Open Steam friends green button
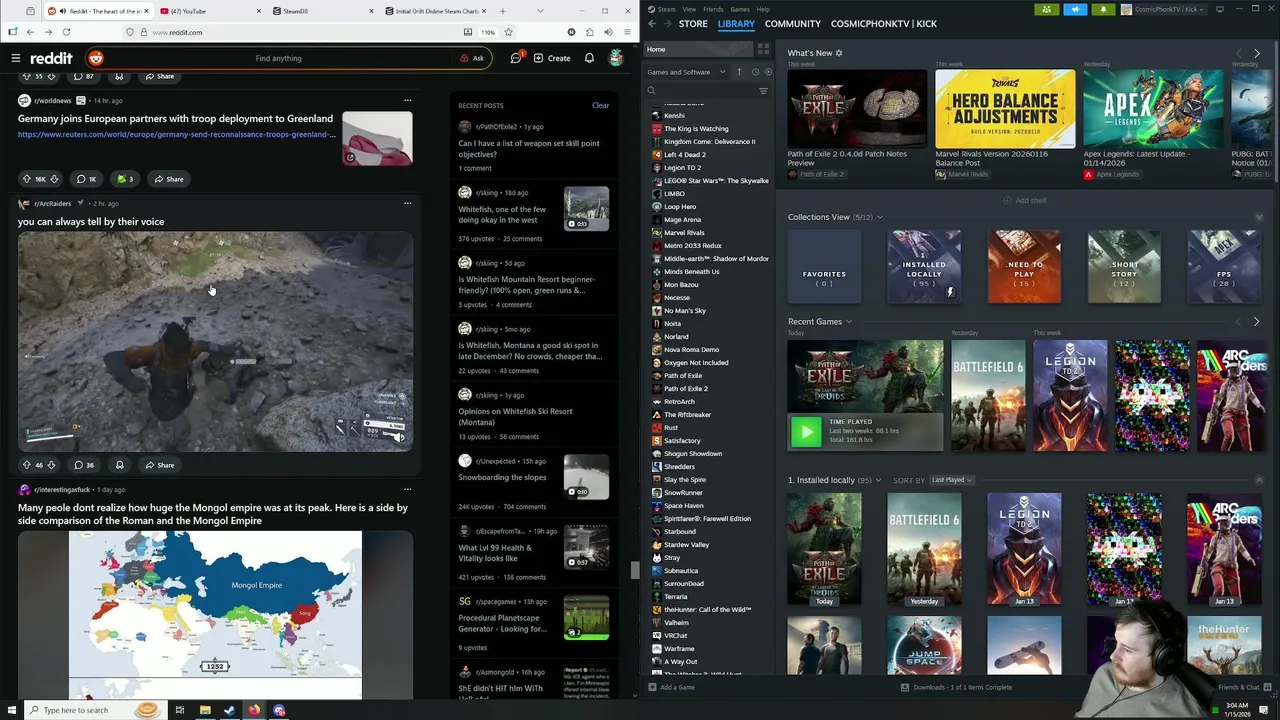 1046,9
